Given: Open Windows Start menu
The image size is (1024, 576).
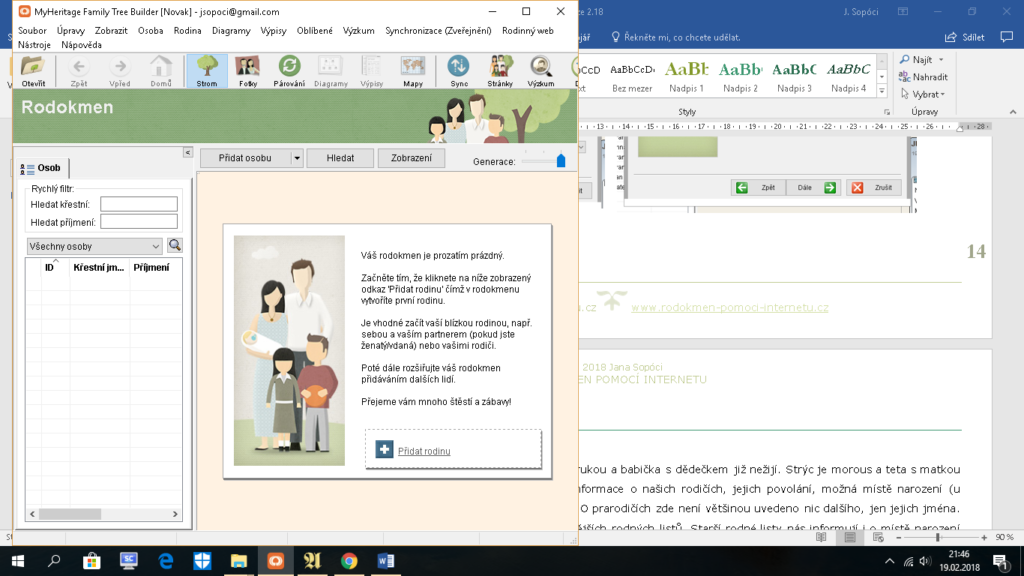Looking at the screenshot, I should coord(18,561).
